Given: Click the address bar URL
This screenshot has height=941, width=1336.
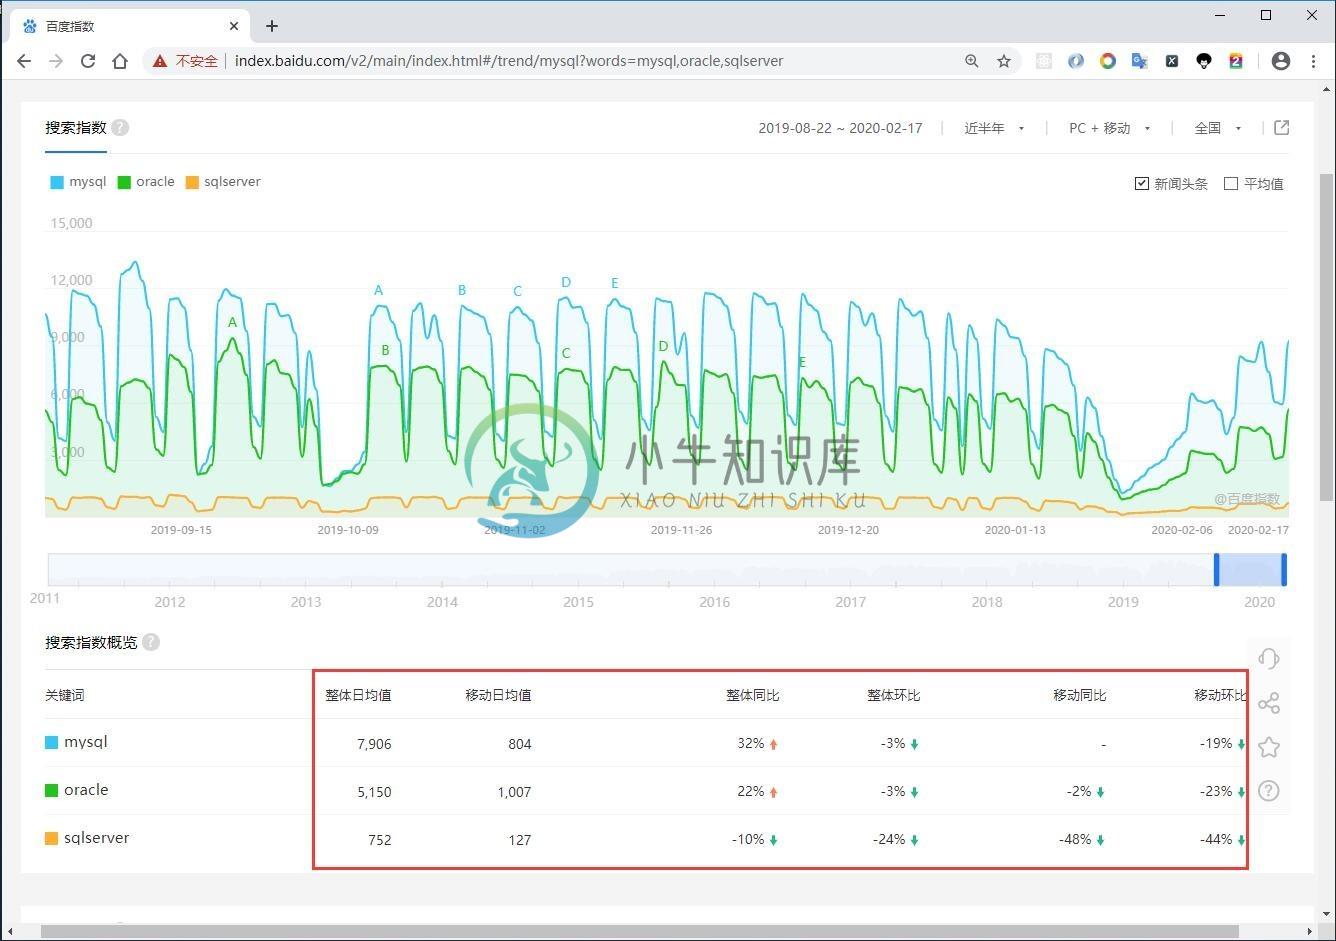Looking at the screenshot, I should [x=509, y=61].
